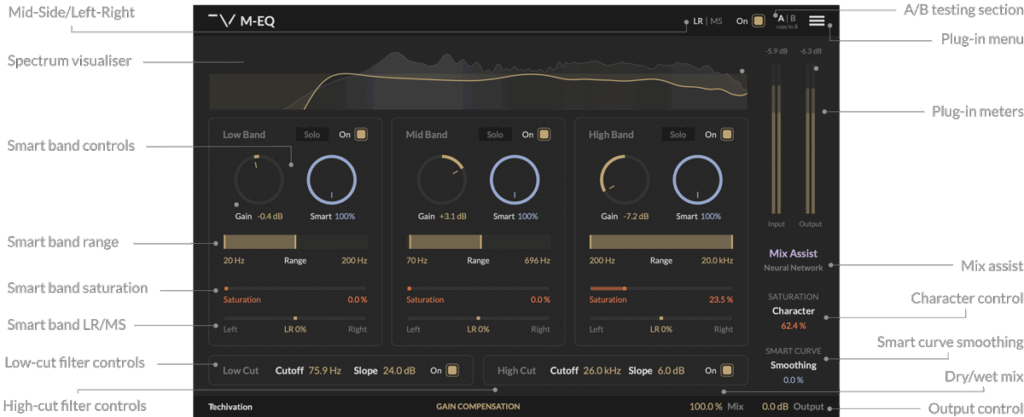1024x417 pixels.
Task: Click the Low Band Gain knob
Action: click(x=259, y=179)
